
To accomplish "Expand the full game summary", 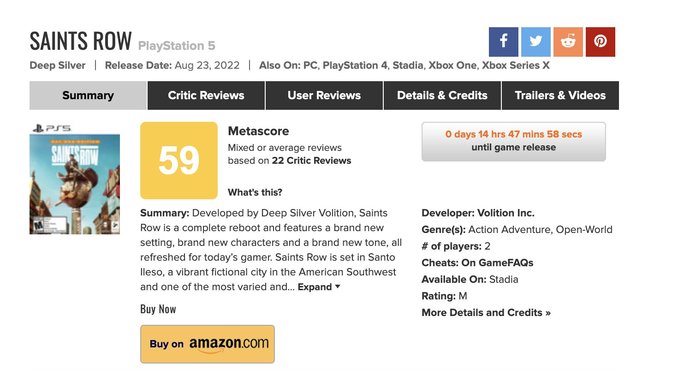I will 319,287.
